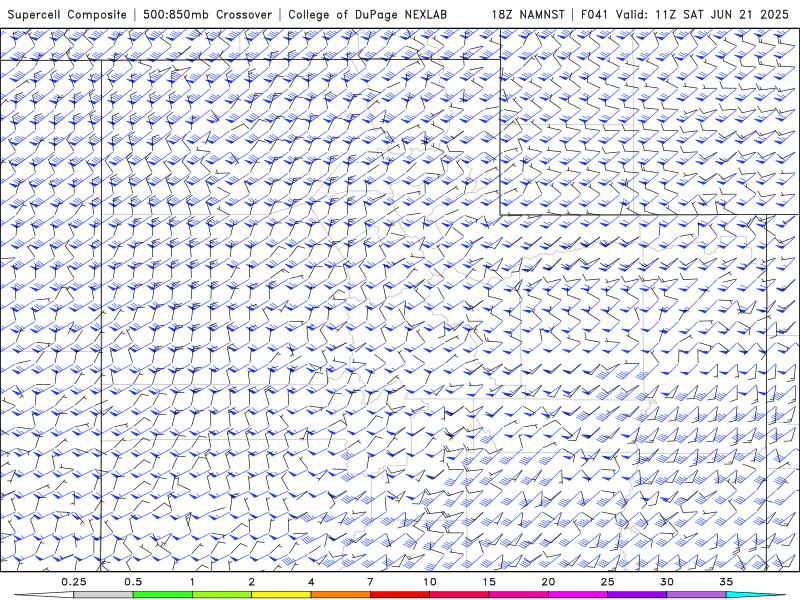Click the yellow-green segment between 1 and 2
The image size is (800, 600).
tap(222, 595)
